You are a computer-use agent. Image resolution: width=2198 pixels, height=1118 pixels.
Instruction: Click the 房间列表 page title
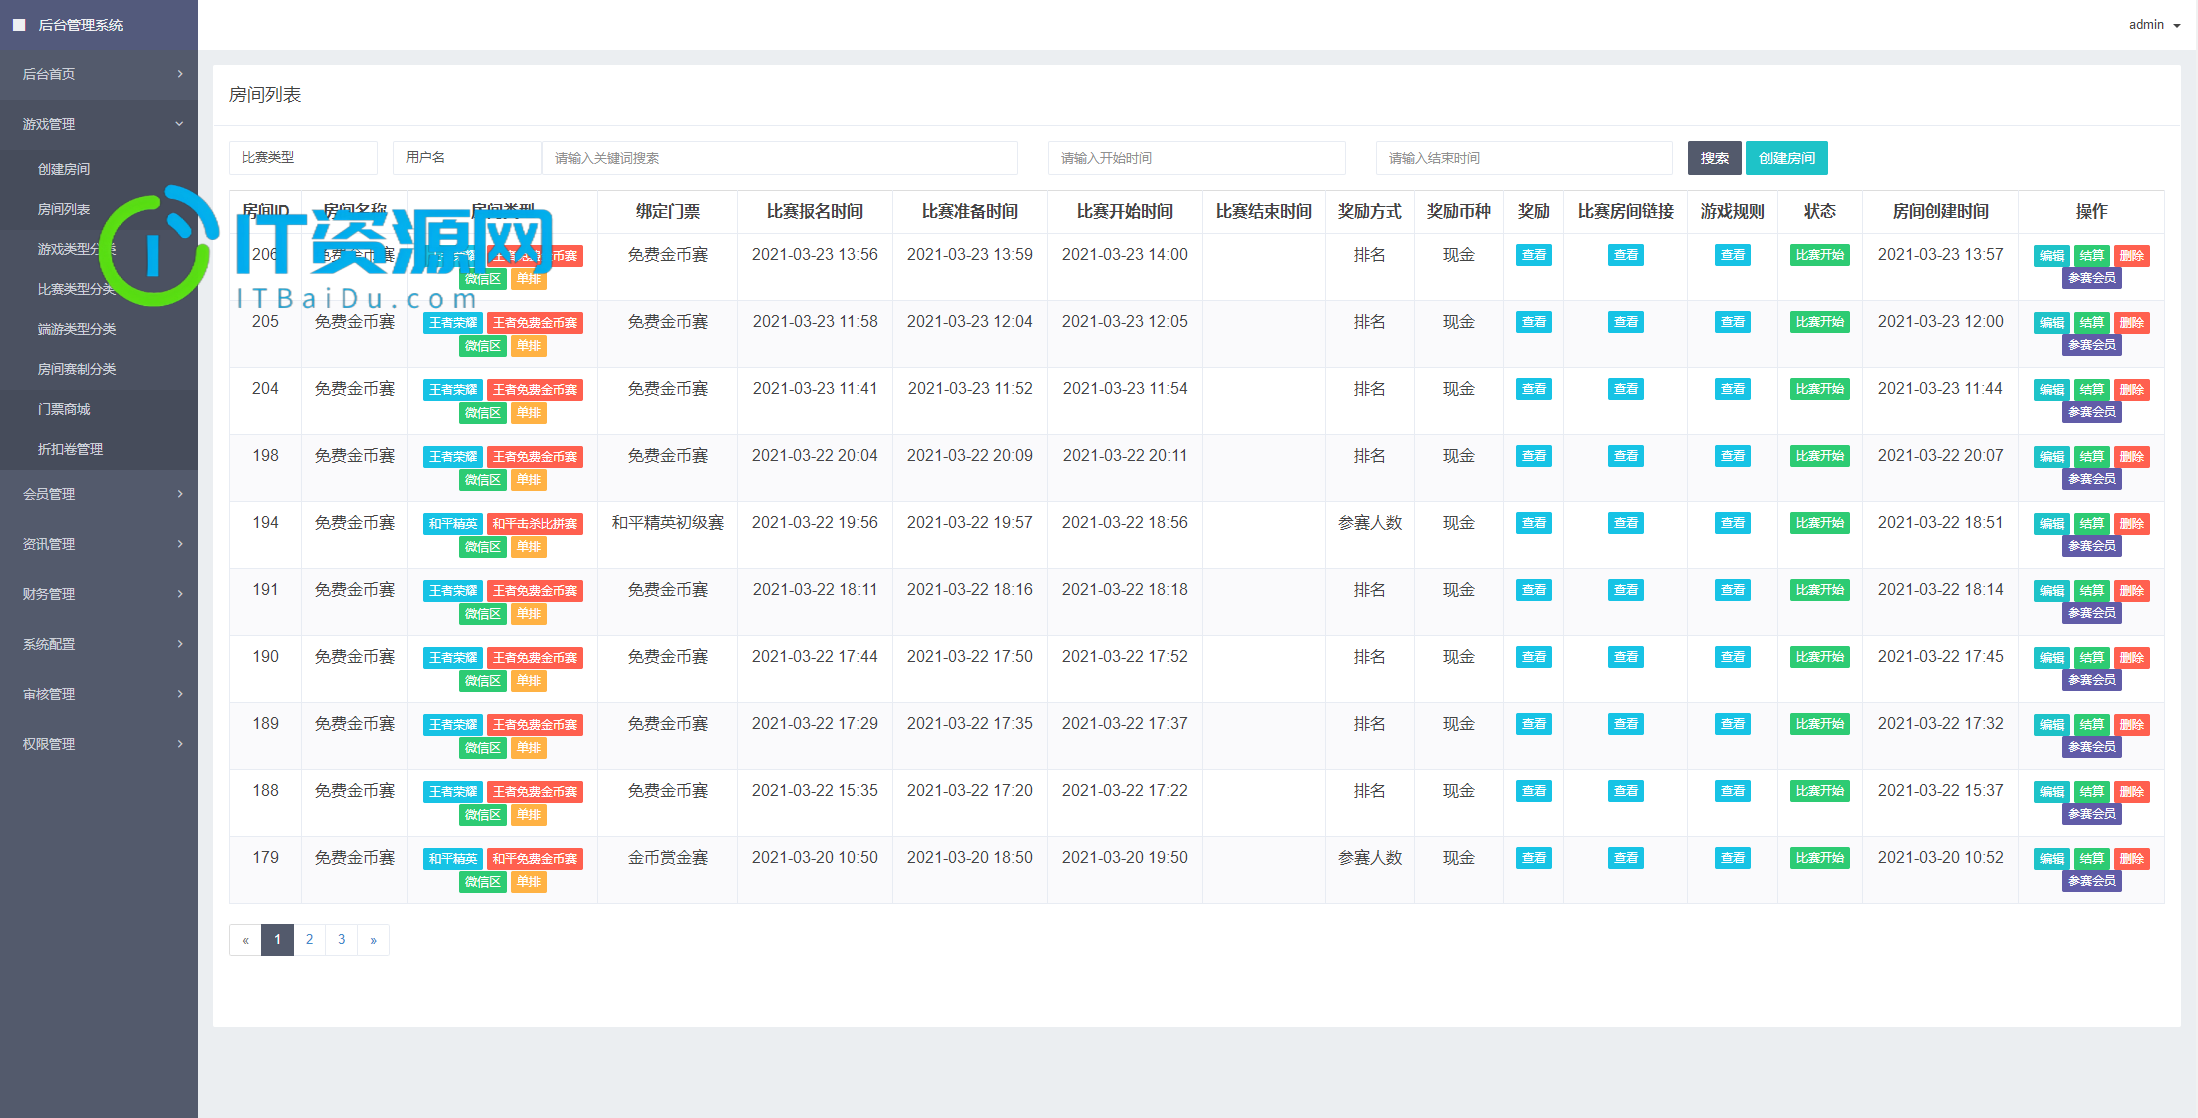(x=264, y=95)
